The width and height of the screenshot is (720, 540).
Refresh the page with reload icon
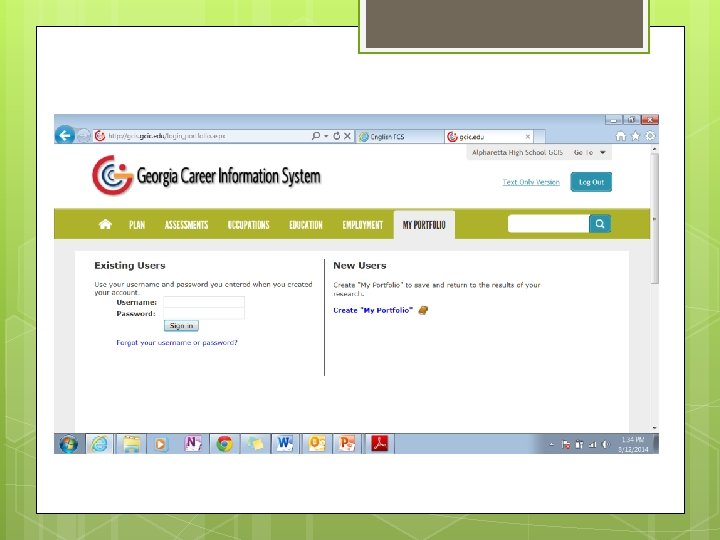tap(337, 136)
